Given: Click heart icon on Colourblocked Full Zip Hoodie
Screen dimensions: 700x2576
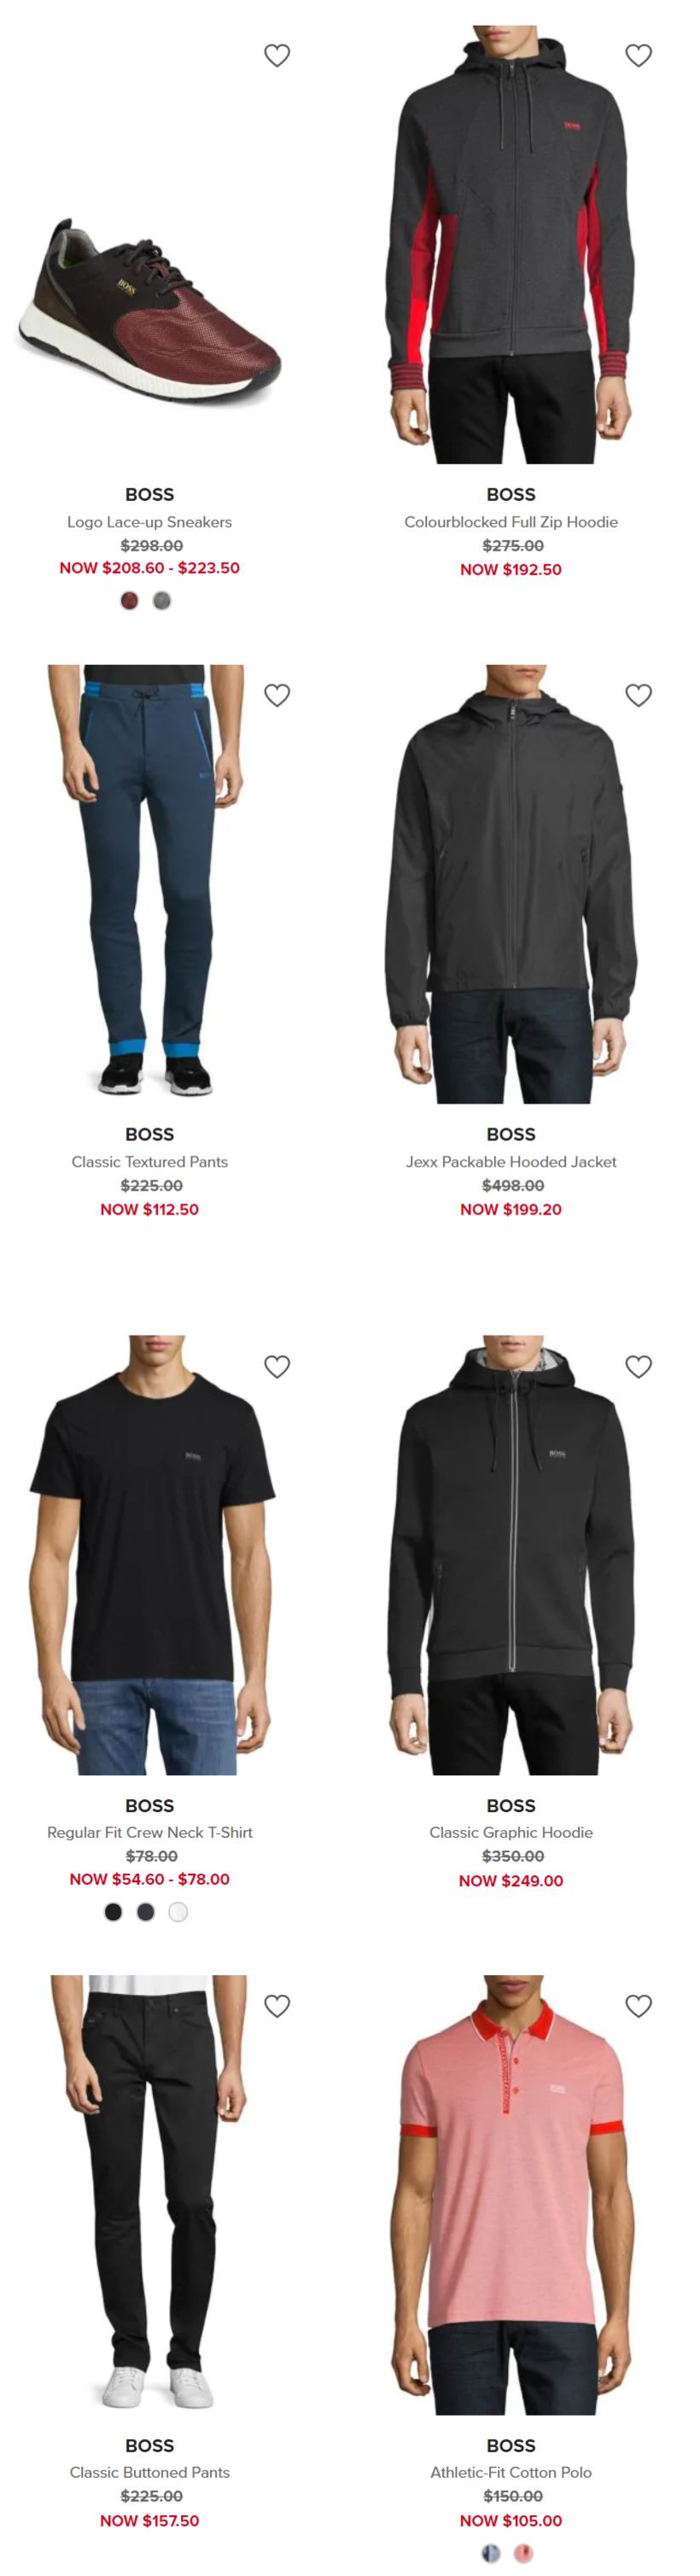Looking at the screenshot, I should 638,55.
